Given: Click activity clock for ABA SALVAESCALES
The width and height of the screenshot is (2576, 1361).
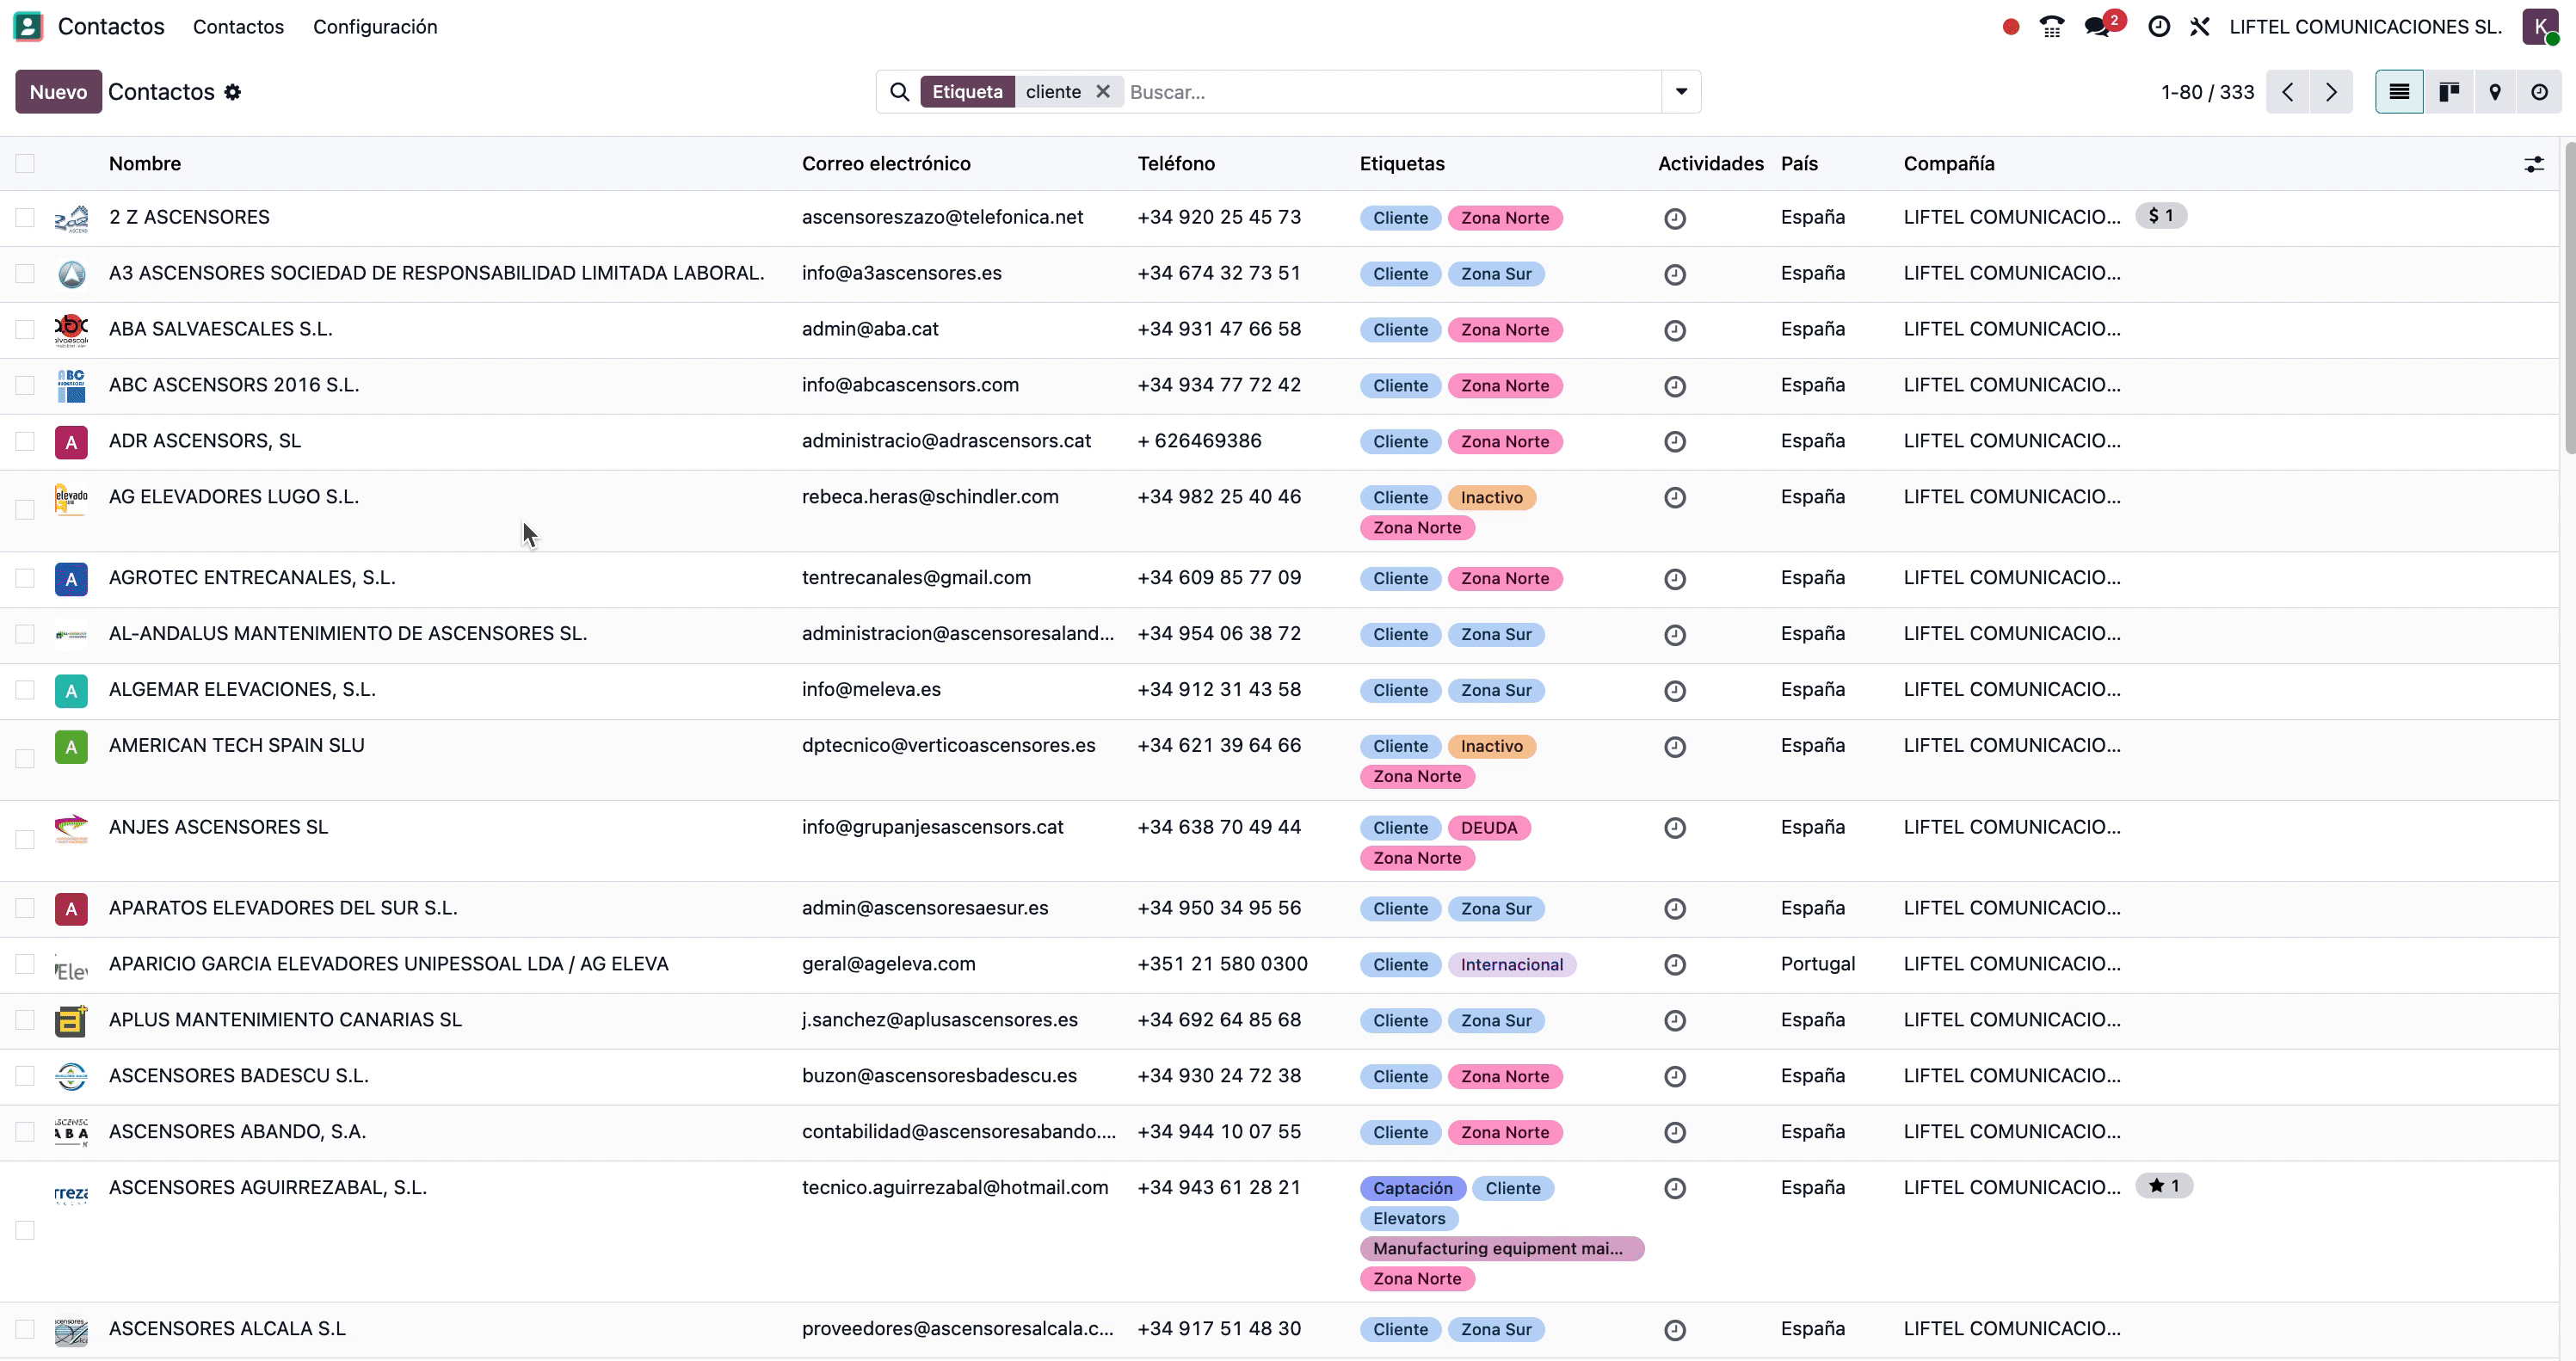Looking at the screenshot, I should coord(1674,330).
